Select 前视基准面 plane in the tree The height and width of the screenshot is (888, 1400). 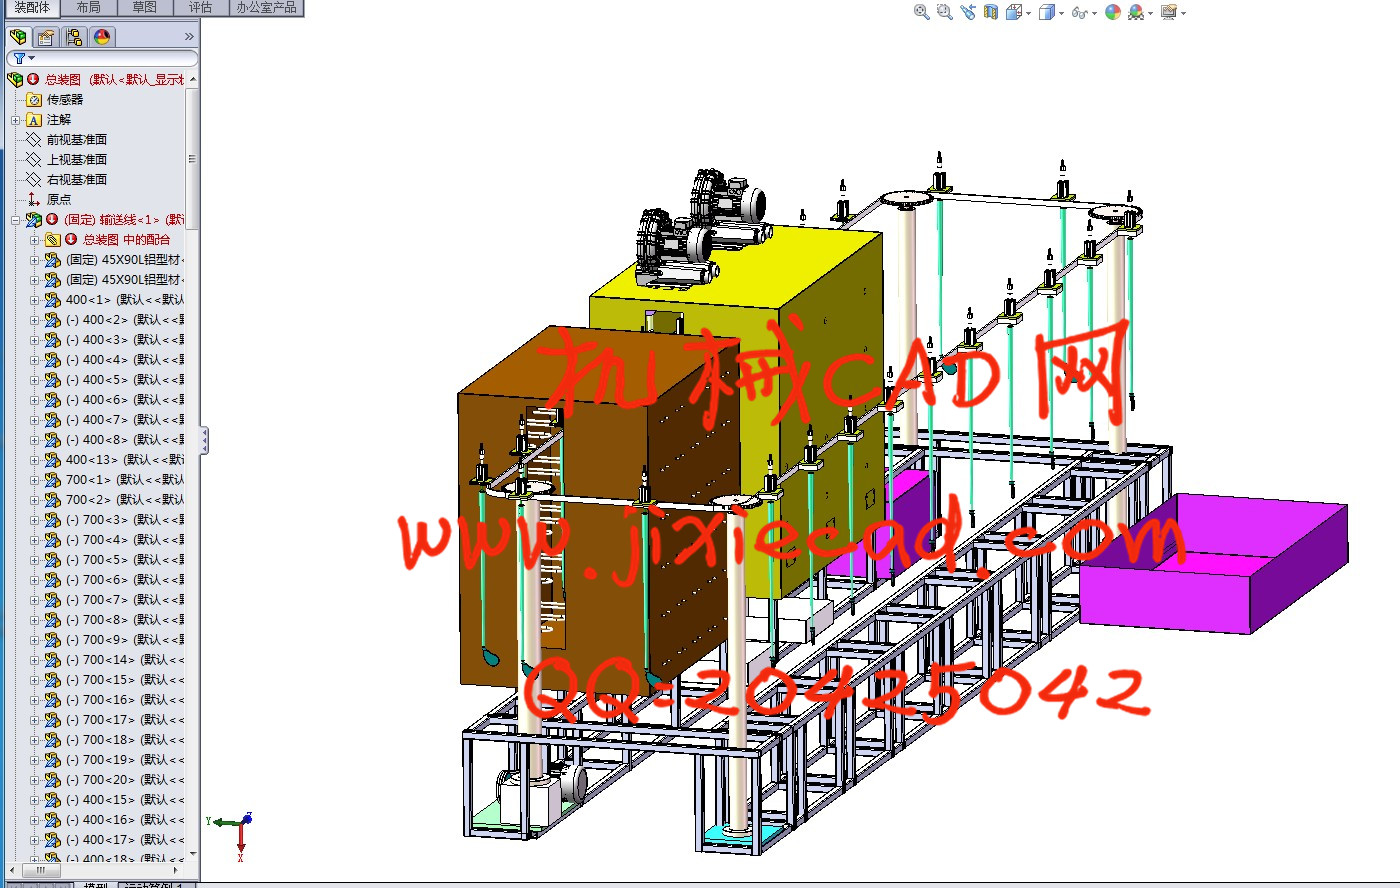[x=76, y=140]
